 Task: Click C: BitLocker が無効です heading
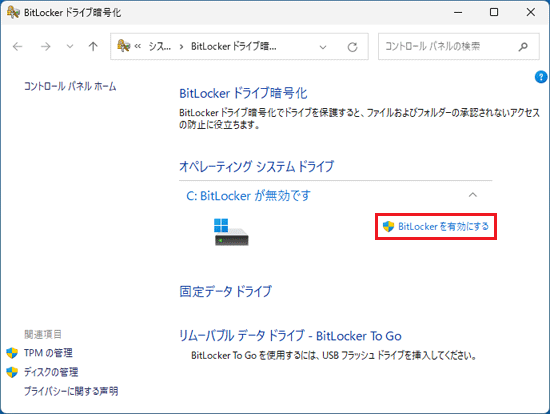click(x=248, y=195)
